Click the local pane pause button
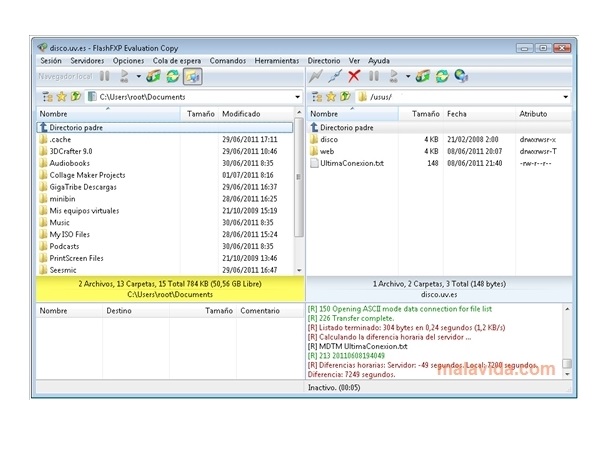Viewport: 614px width, 460px height. (105, 76)
